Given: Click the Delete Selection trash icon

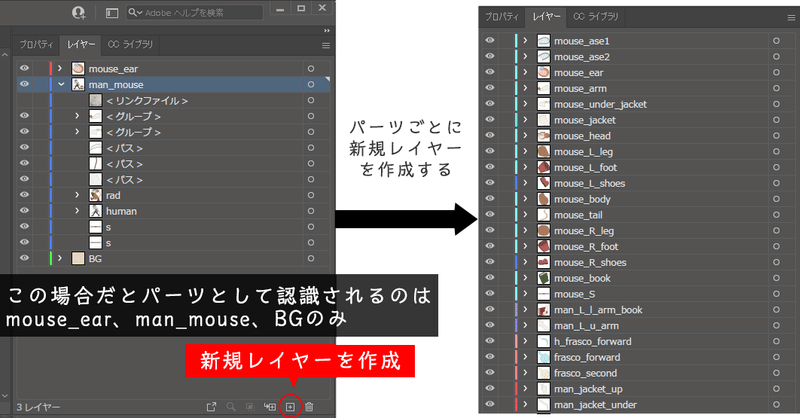Looking at the screenshot, I should 310,407.
